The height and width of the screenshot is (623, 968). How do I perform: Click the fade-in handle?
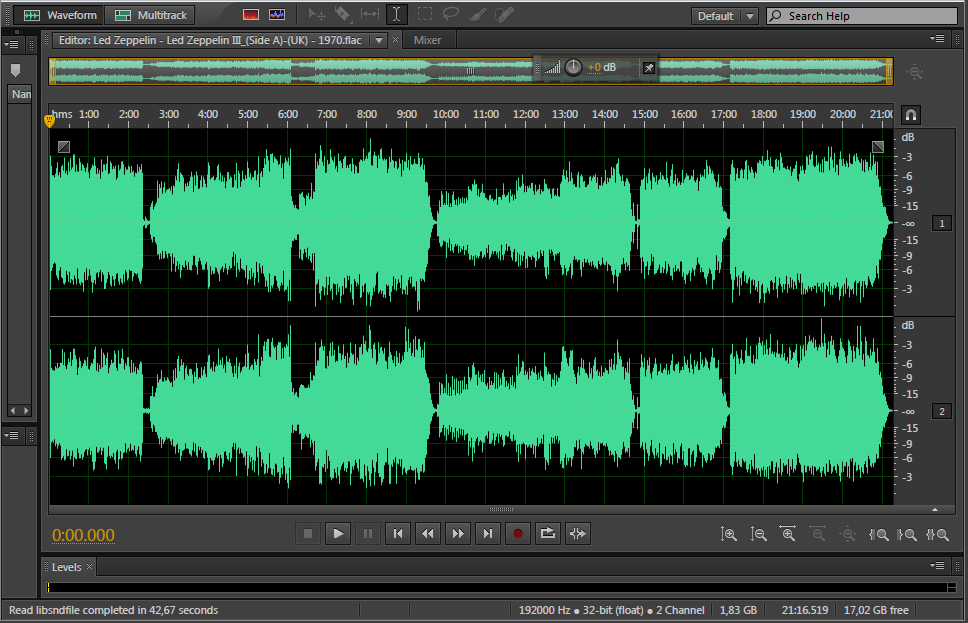[64, 147]
